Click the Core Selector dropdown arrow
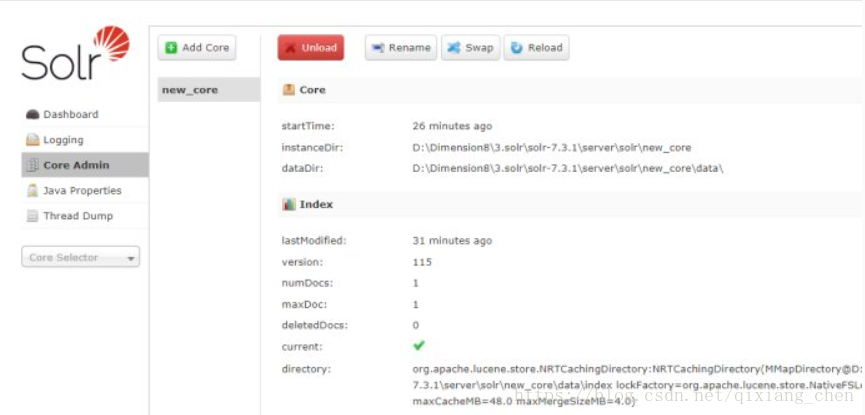 (131, 258)
